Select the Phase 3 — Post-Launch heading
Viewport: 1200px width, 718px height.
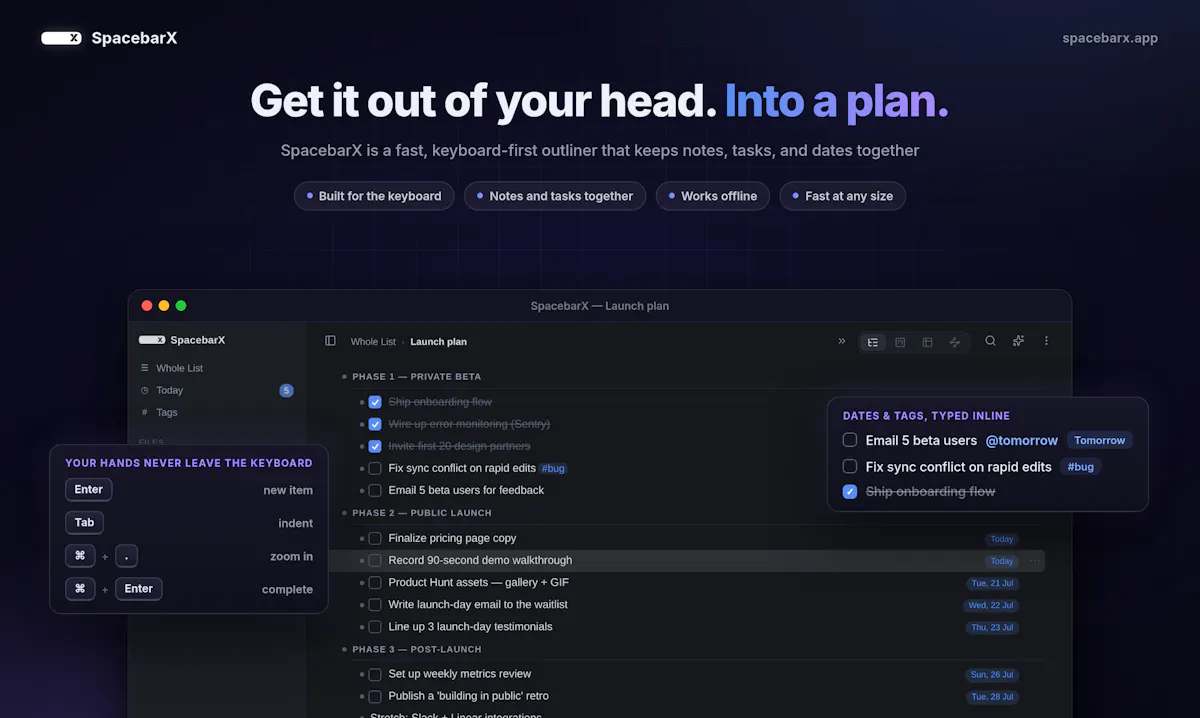pos(417,649)
